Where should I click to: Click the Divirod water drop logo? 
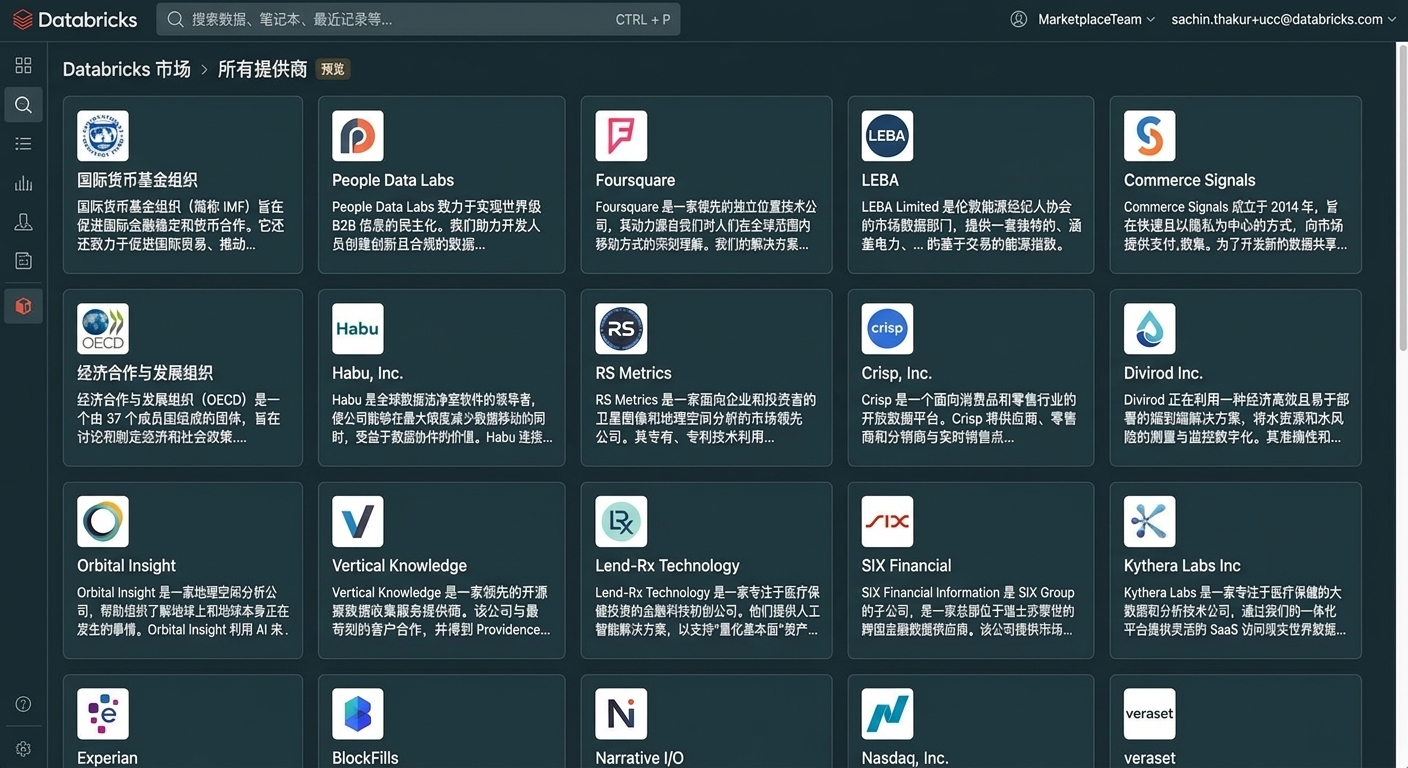coord(1150,329)
